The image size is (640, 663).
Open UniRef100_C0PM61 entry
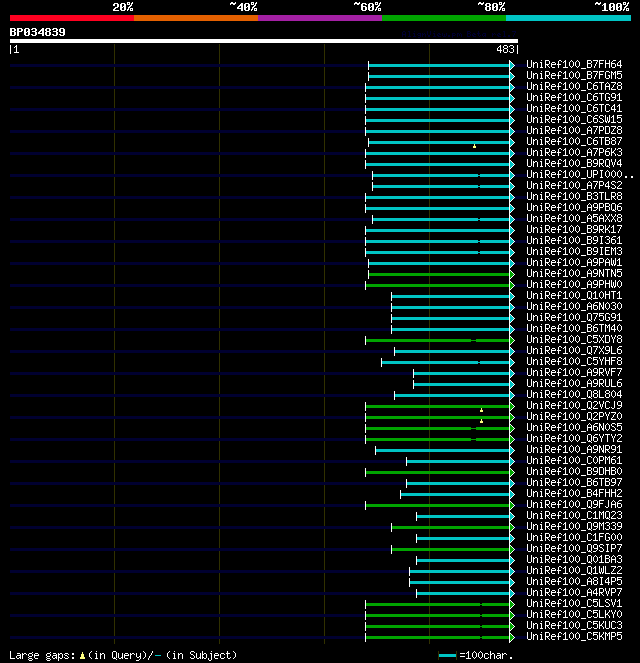574,460
